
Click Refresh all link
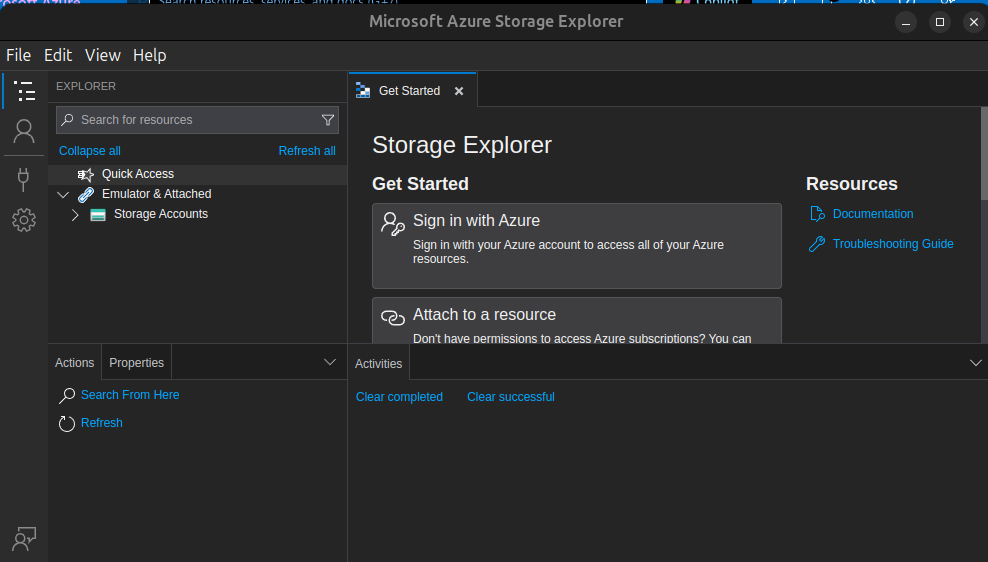coord(307,151)
